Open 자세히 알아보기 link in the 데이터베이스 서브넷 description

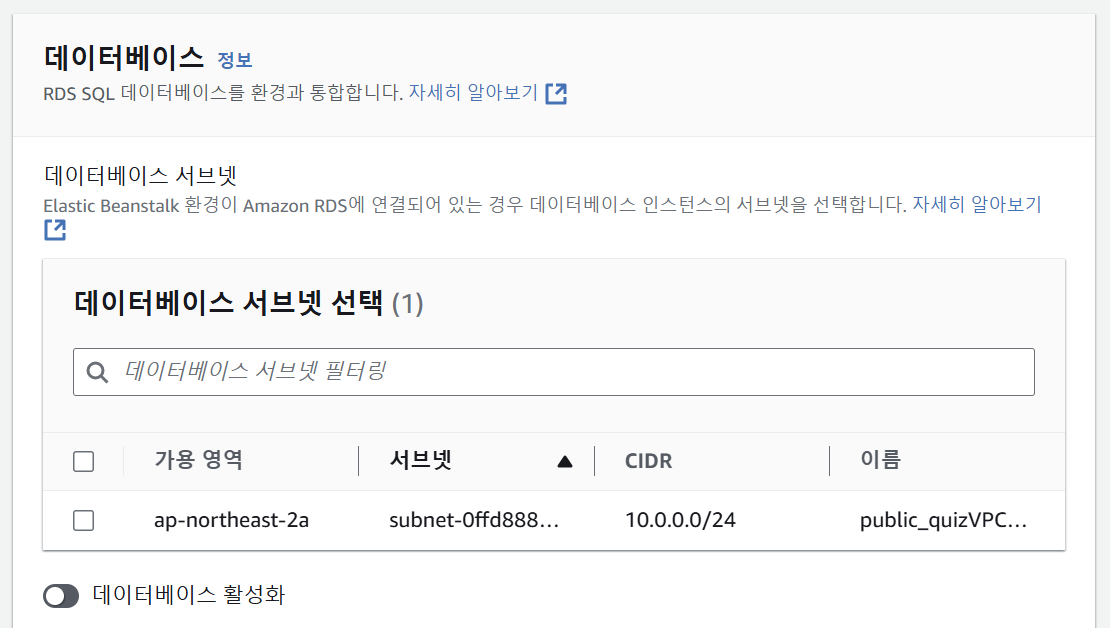[976, 205]
